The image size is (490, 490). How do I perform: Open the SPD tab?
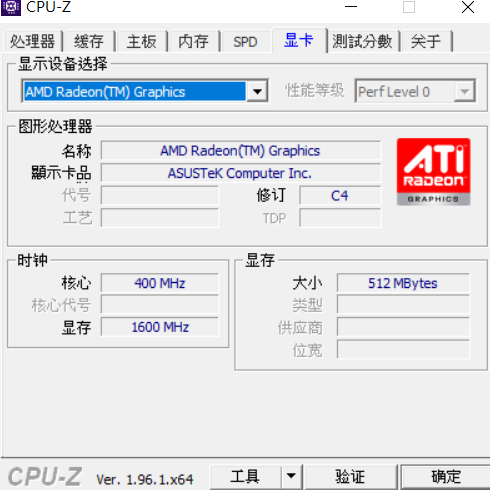(245, 41)
